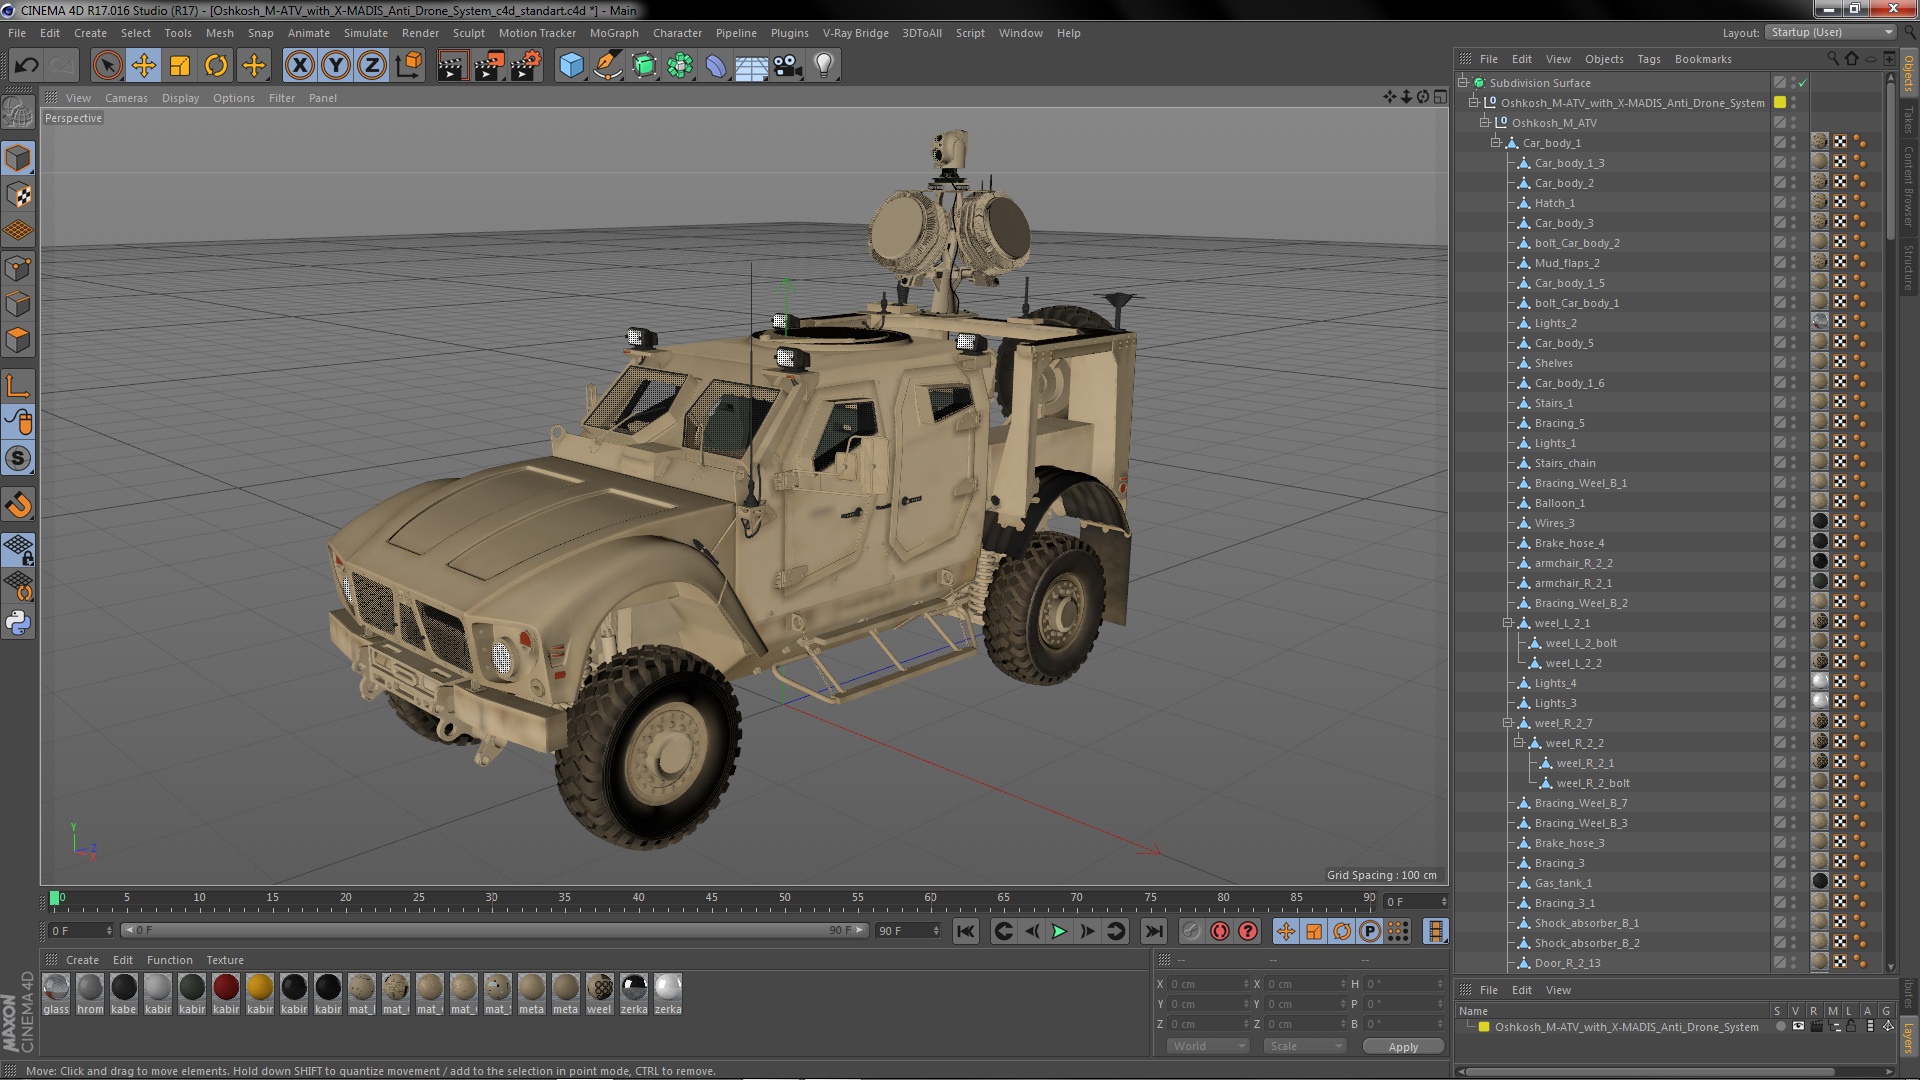Click the X position input field
Viewport: 1920px width, 1080px height.
pos(1208,984)
